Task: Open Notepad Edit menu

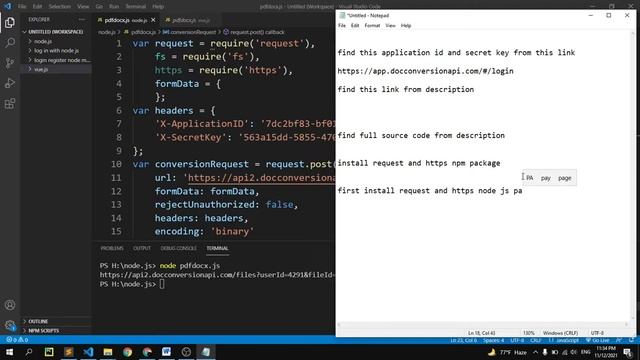Action: click(355, 26)
